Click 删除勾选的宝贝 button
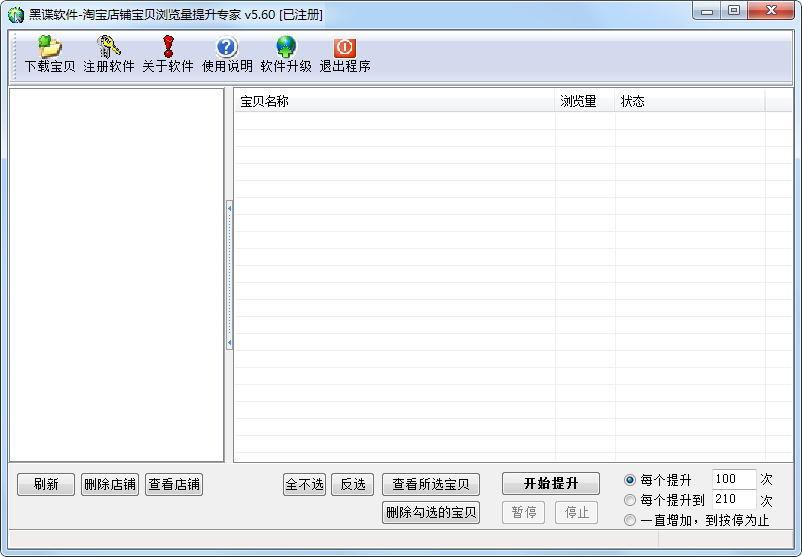Image resolution: width=802 pixels, height=557 pixels. pos(431,513)
